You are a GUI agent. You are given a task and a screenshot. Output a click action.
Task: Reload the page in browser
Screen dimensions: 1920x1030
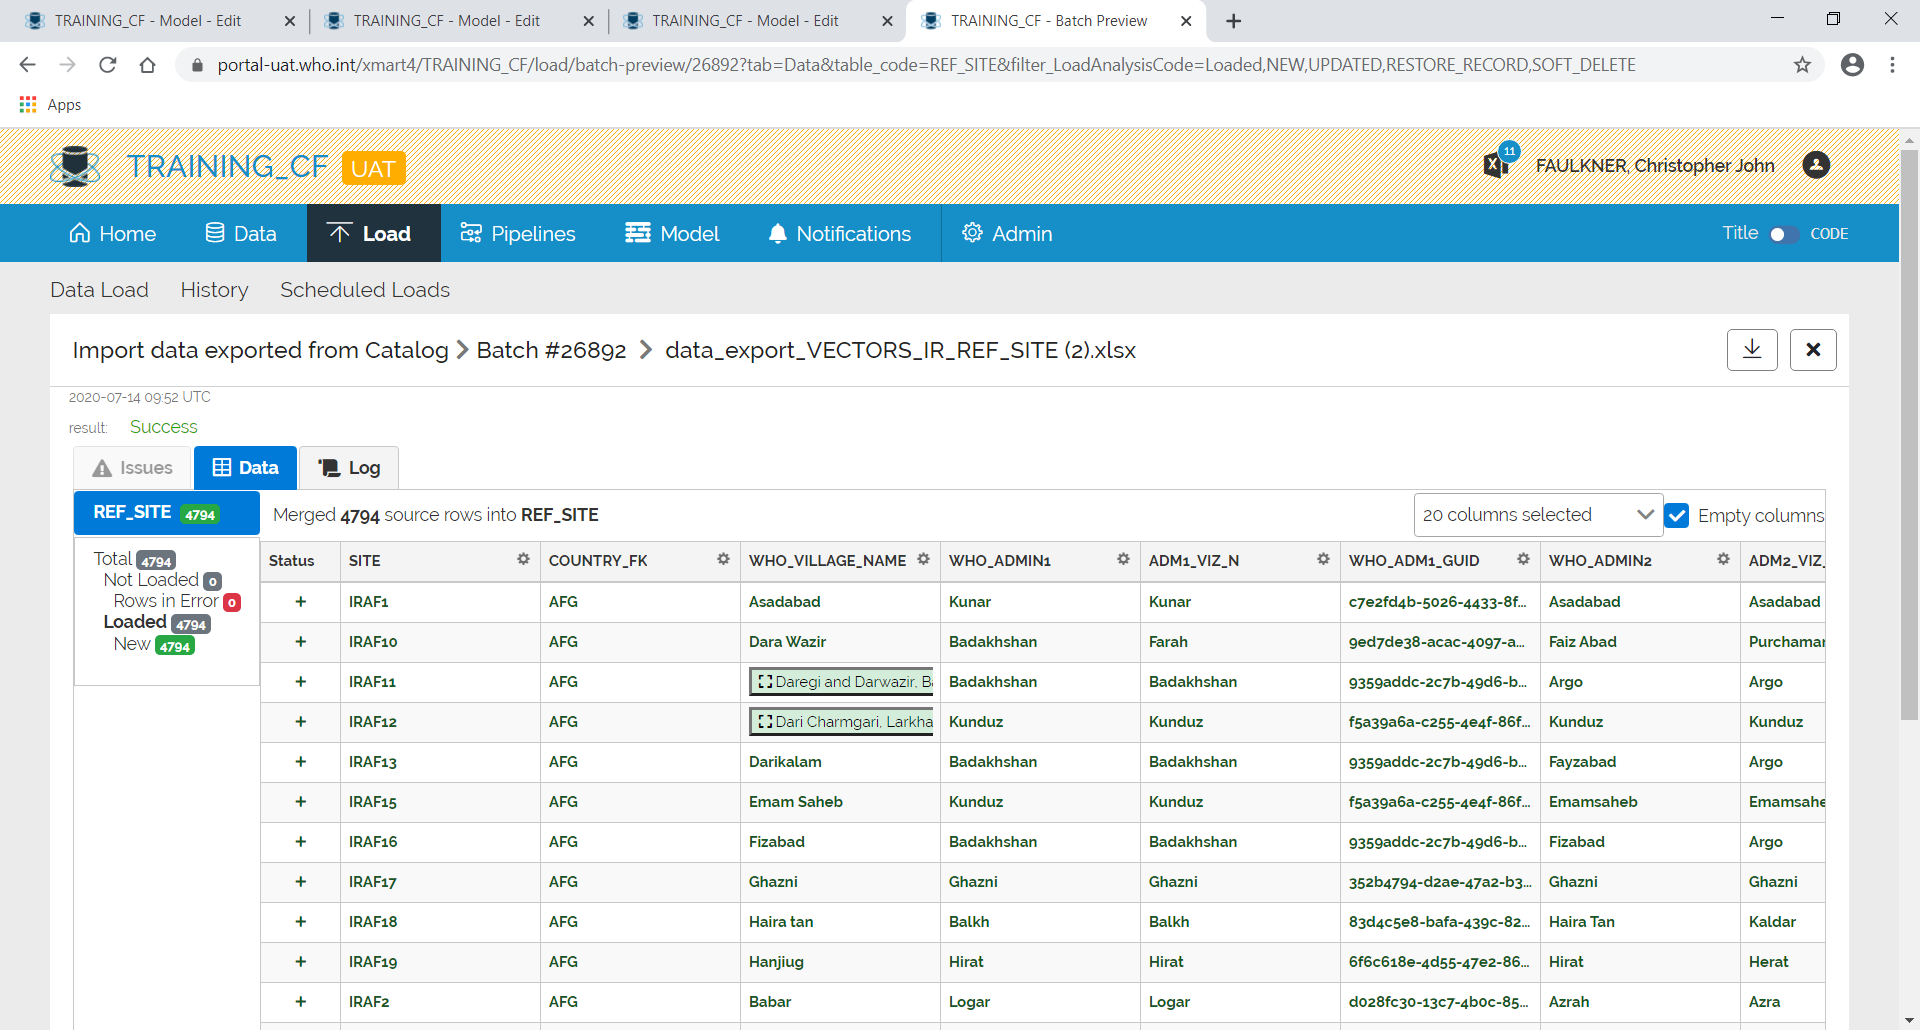click(x=108, y=65)
